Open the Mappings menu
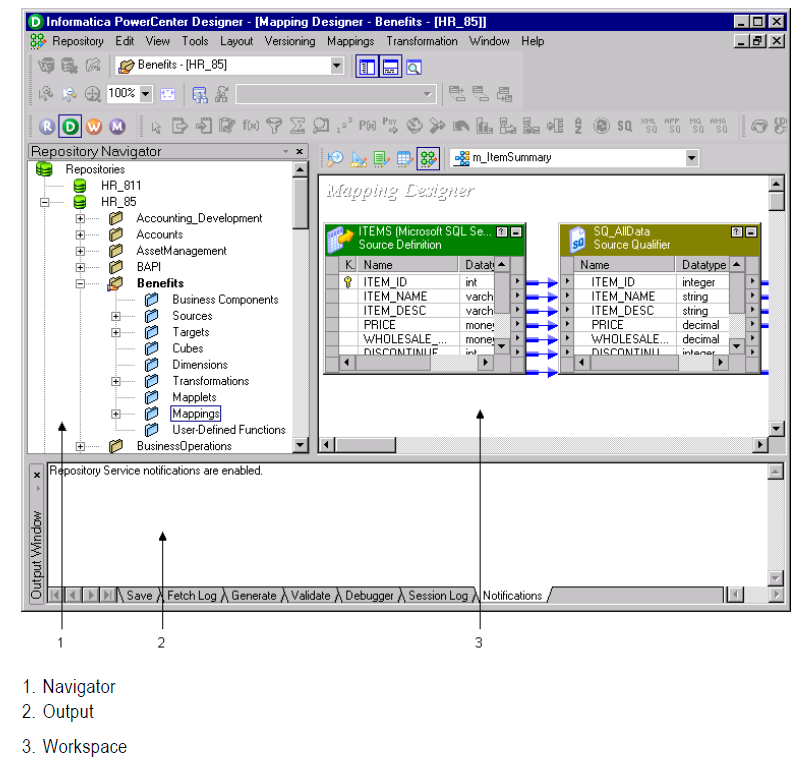The height and width of the screenshot is (762, 812). click(x=351, y=41)
